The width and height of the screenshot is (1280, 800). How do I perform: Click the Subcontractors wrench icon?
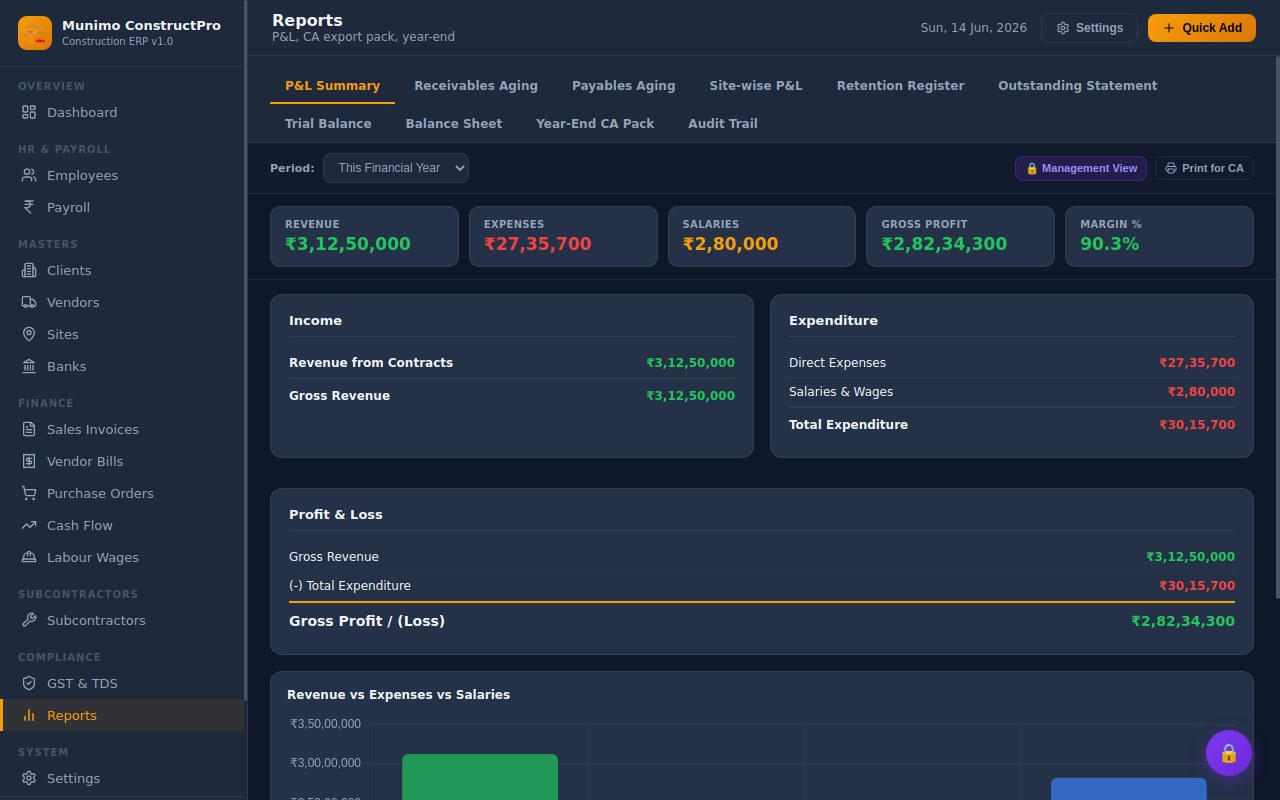click(29, 620)
